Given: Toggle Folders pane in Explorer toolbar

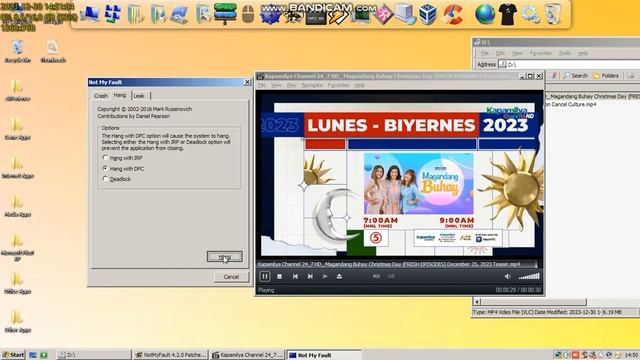Looking at the screenshot, I should [606, 76].
